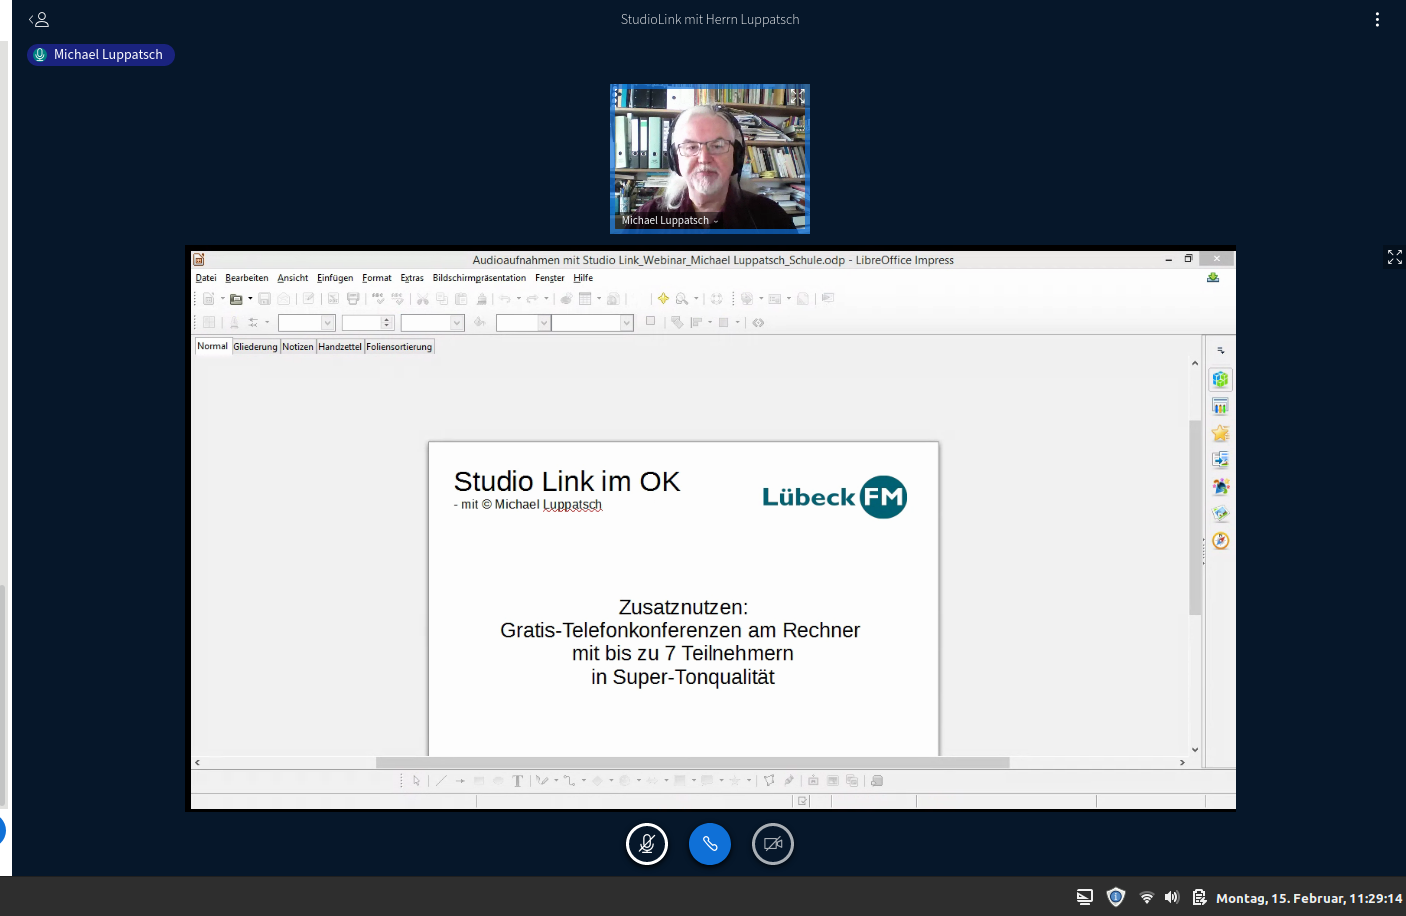
Task: Click the blue hang up call button
Action: 710,844
